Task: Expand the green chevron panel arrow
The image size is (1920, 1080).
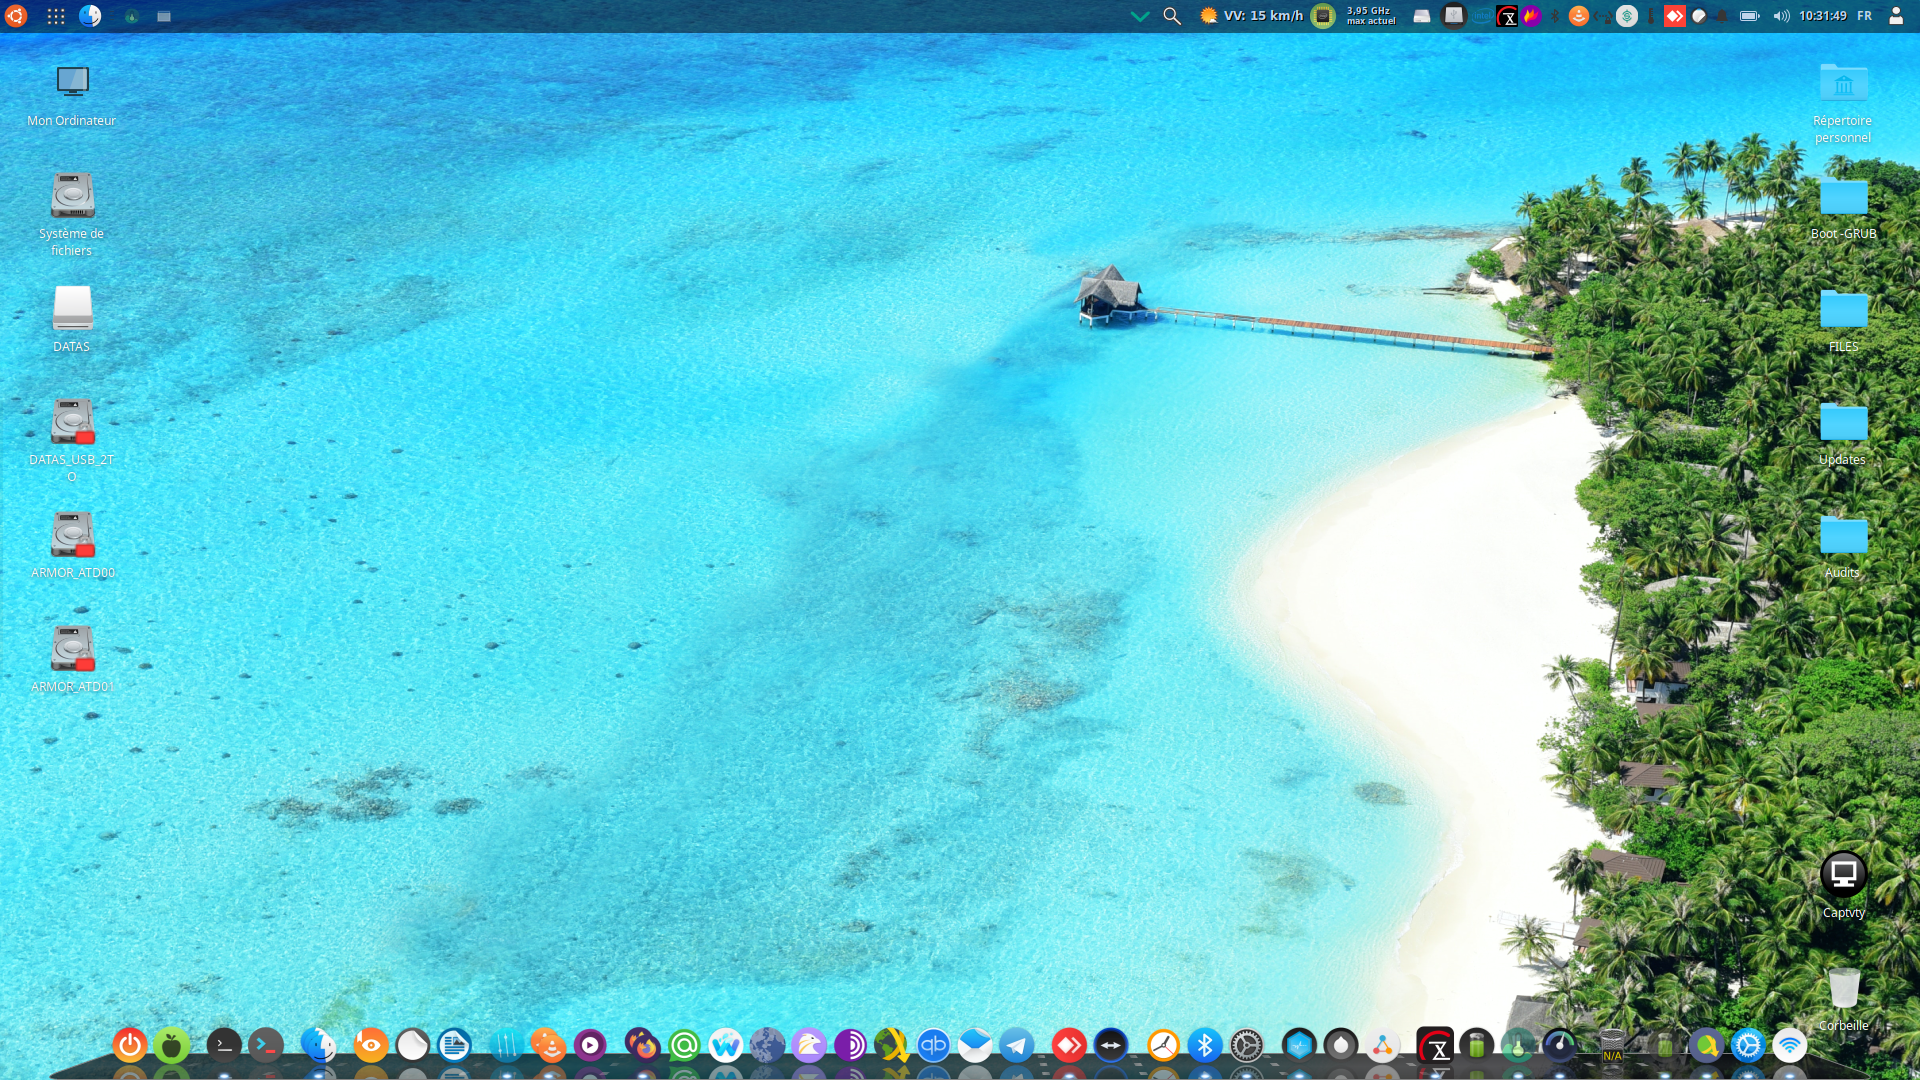Action: click(x=1139, y=16)
